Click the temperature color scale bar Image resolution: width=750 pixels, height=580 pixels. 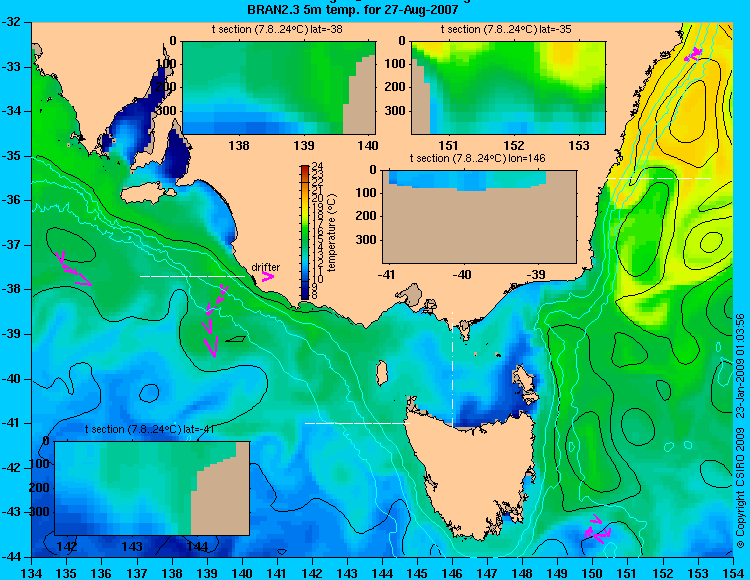[305, 232]
